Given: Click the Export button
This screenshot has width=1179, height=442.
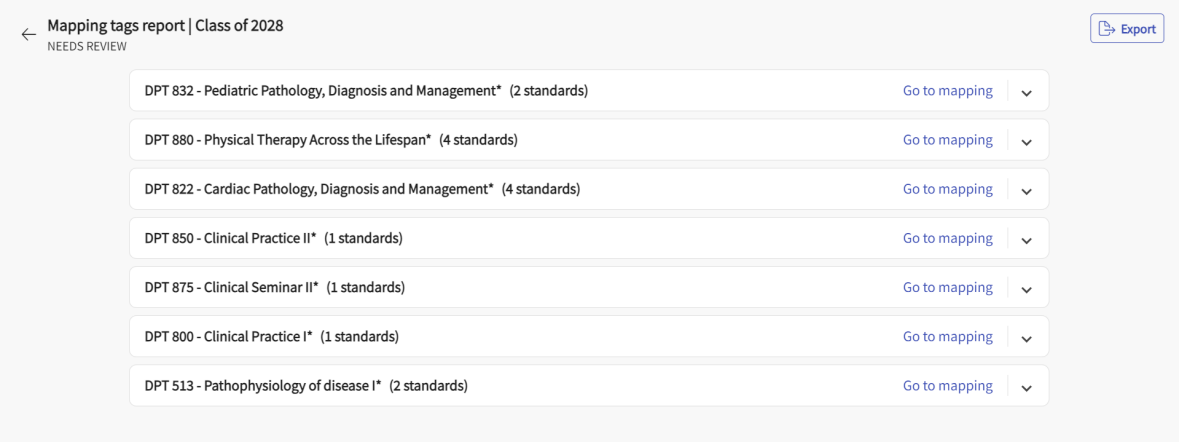Looking at the screenshot, I should 1127,29.
